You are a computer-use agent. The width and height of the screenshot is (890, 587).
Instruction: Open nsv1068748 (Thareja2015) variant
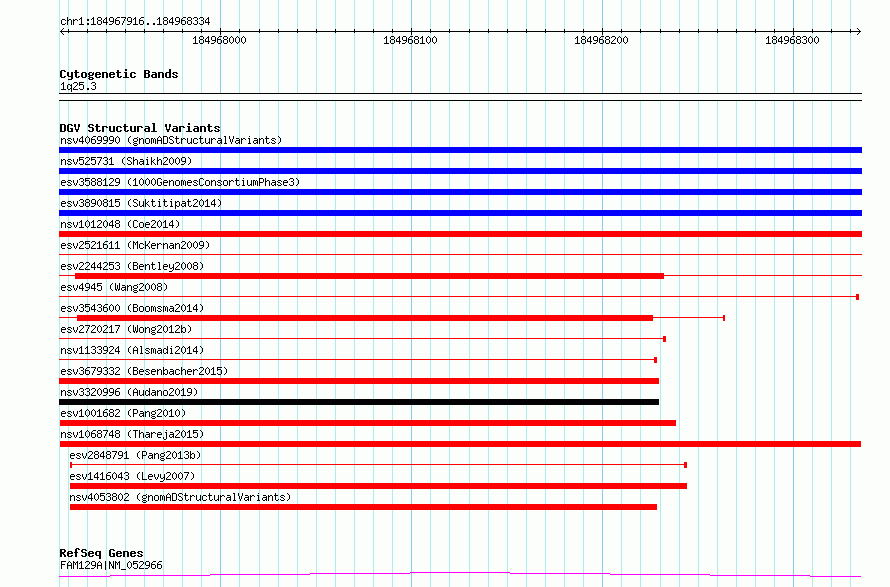pyautogui.click(x=132, y=434)
